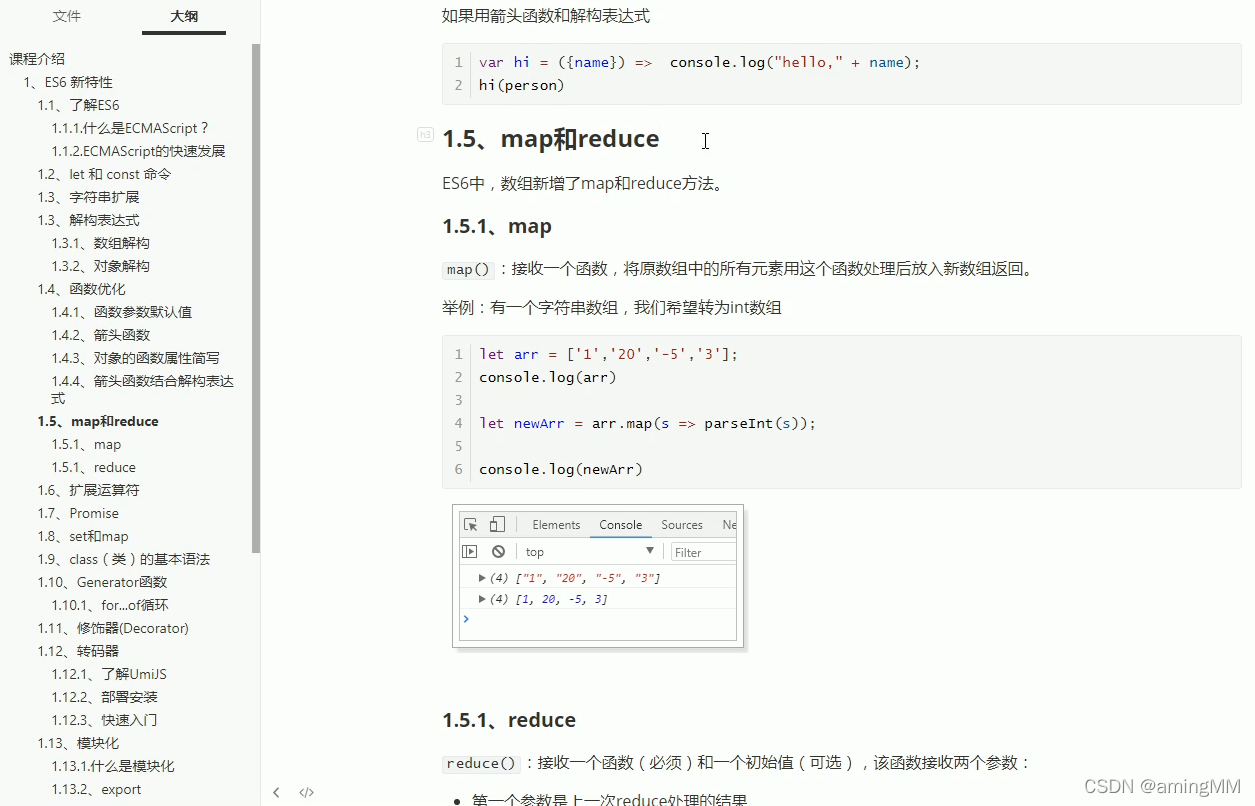
Task: Click code line console.log(newArr)
Action: [561, 469]
